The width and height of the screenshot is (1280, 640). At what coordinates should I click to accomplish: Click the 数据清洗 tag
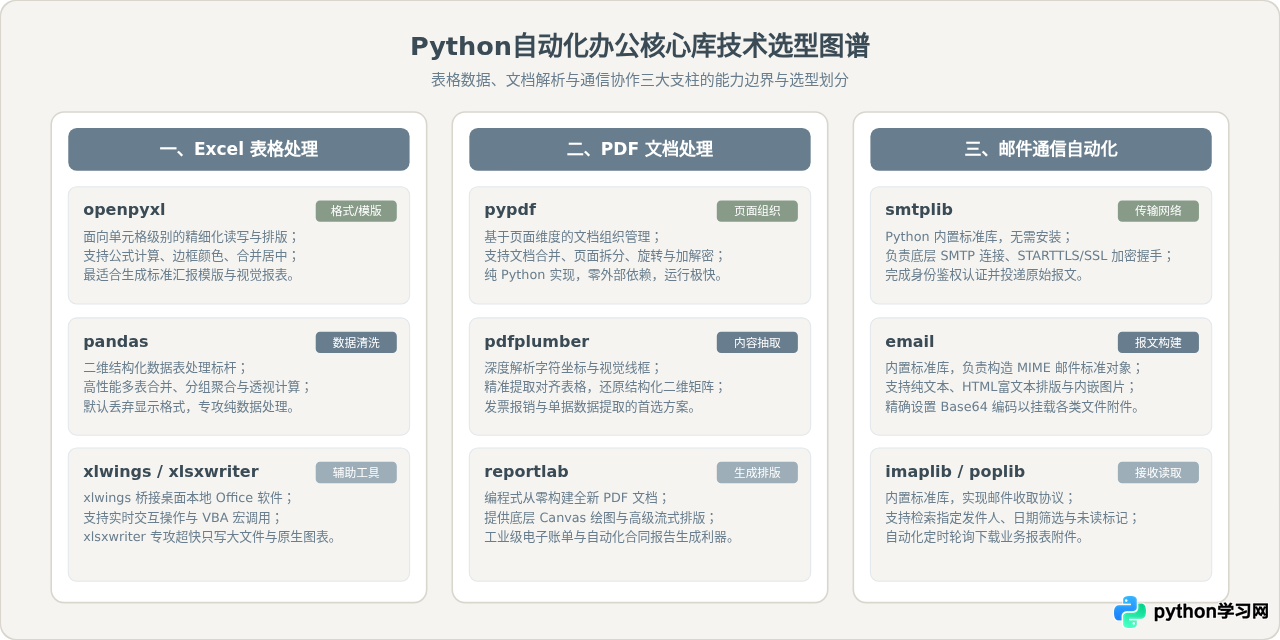pyautogui.click(x=356, y=342)
